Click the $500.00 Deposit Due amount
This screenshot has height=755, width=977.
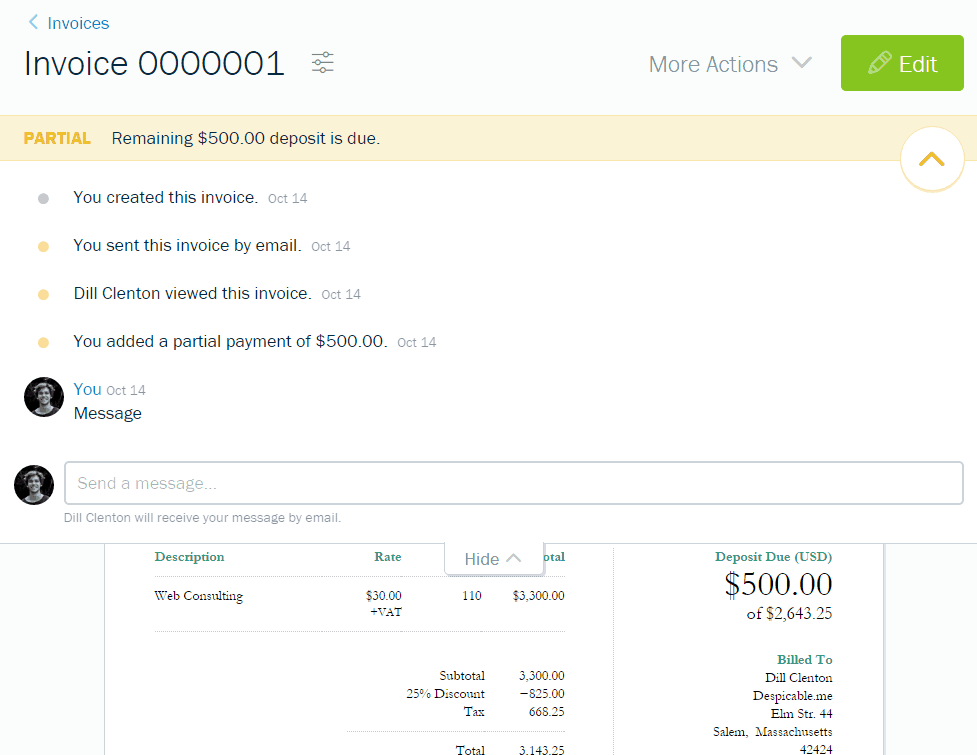pos(777,584)
